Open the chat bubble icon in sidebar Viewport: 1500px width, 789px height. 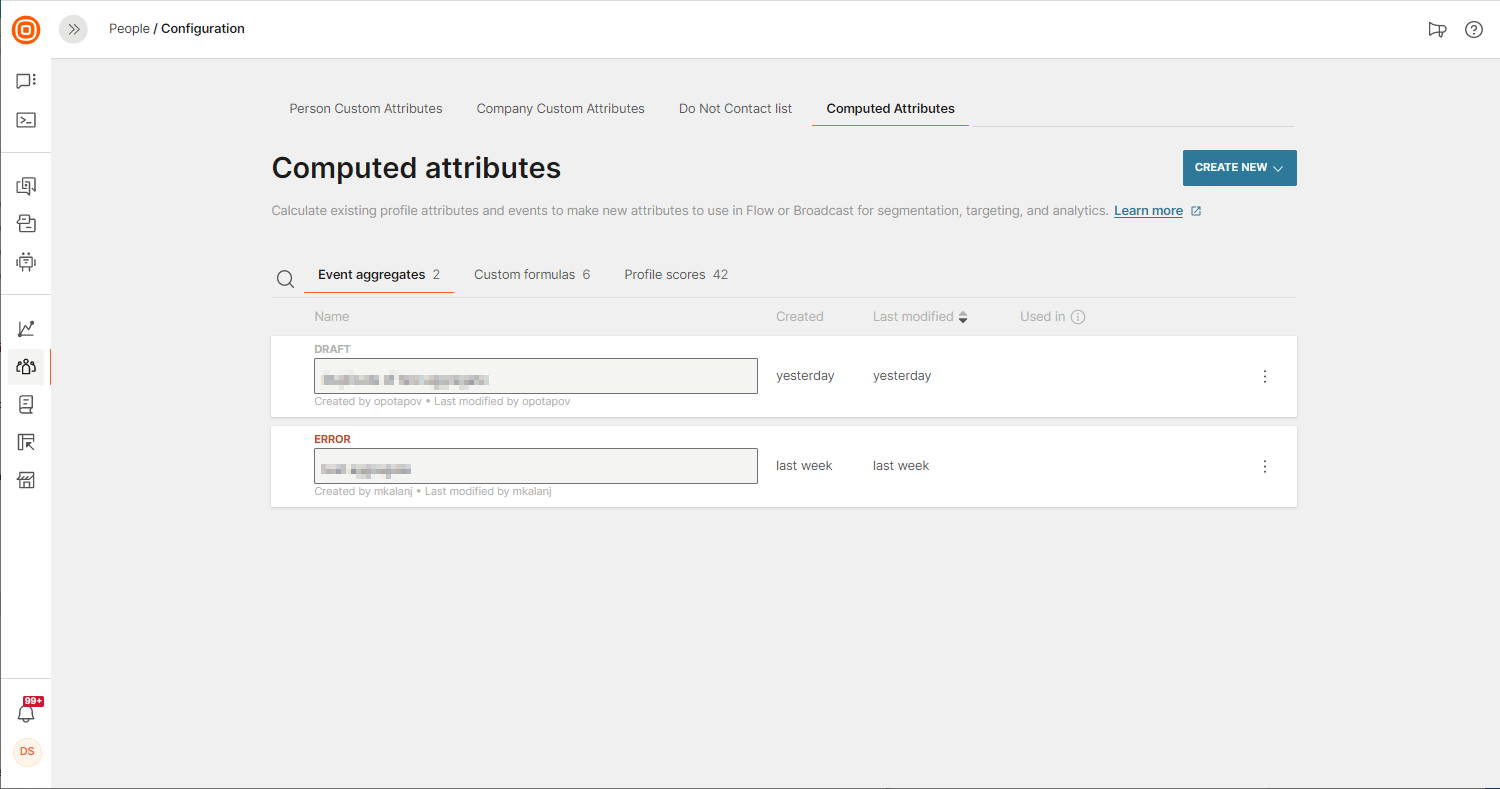point(26,81)
